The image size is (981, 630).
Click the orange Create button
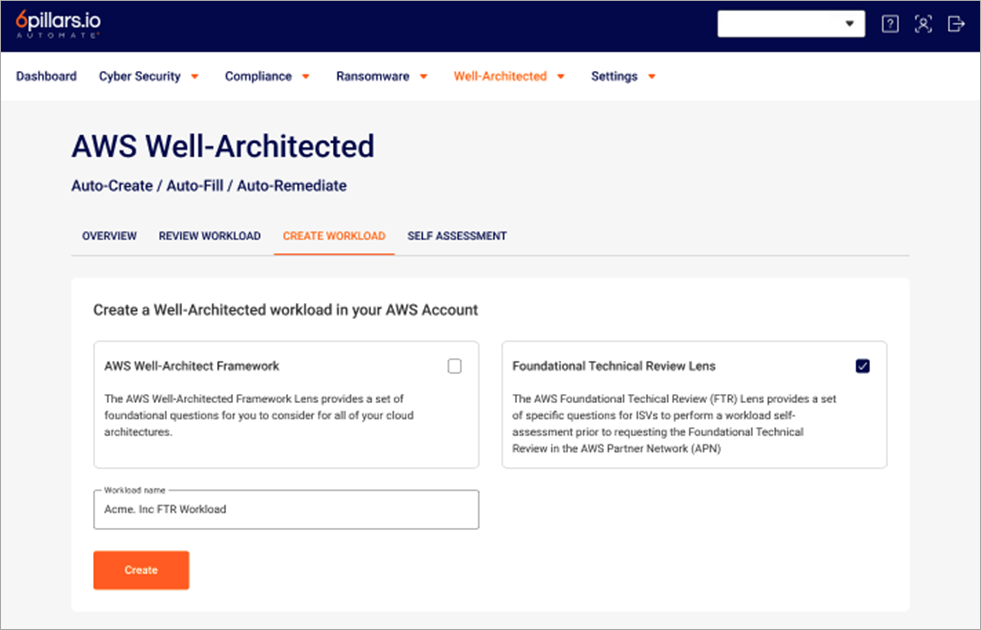[x=141, y=570]
